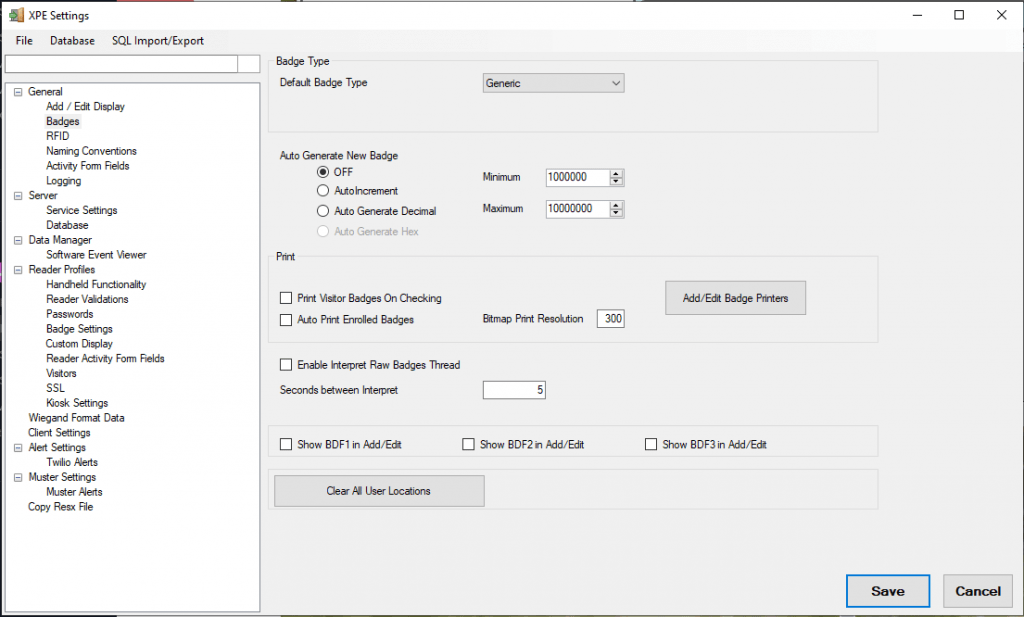The height and width of the screenshot is (617, 1024).
Task: Select the Passwords tree item
Action: [x=69, y=314]
